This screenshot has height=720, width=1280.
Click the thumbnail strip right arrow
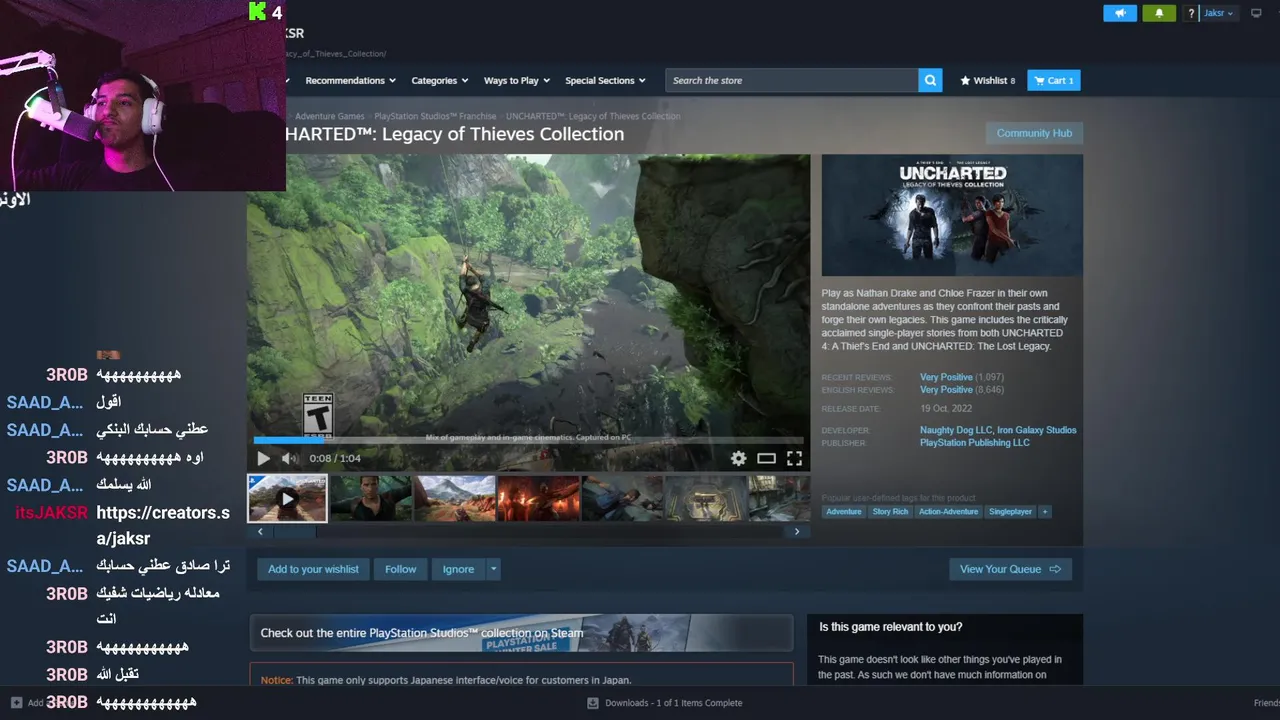click(x=797, y=532)
